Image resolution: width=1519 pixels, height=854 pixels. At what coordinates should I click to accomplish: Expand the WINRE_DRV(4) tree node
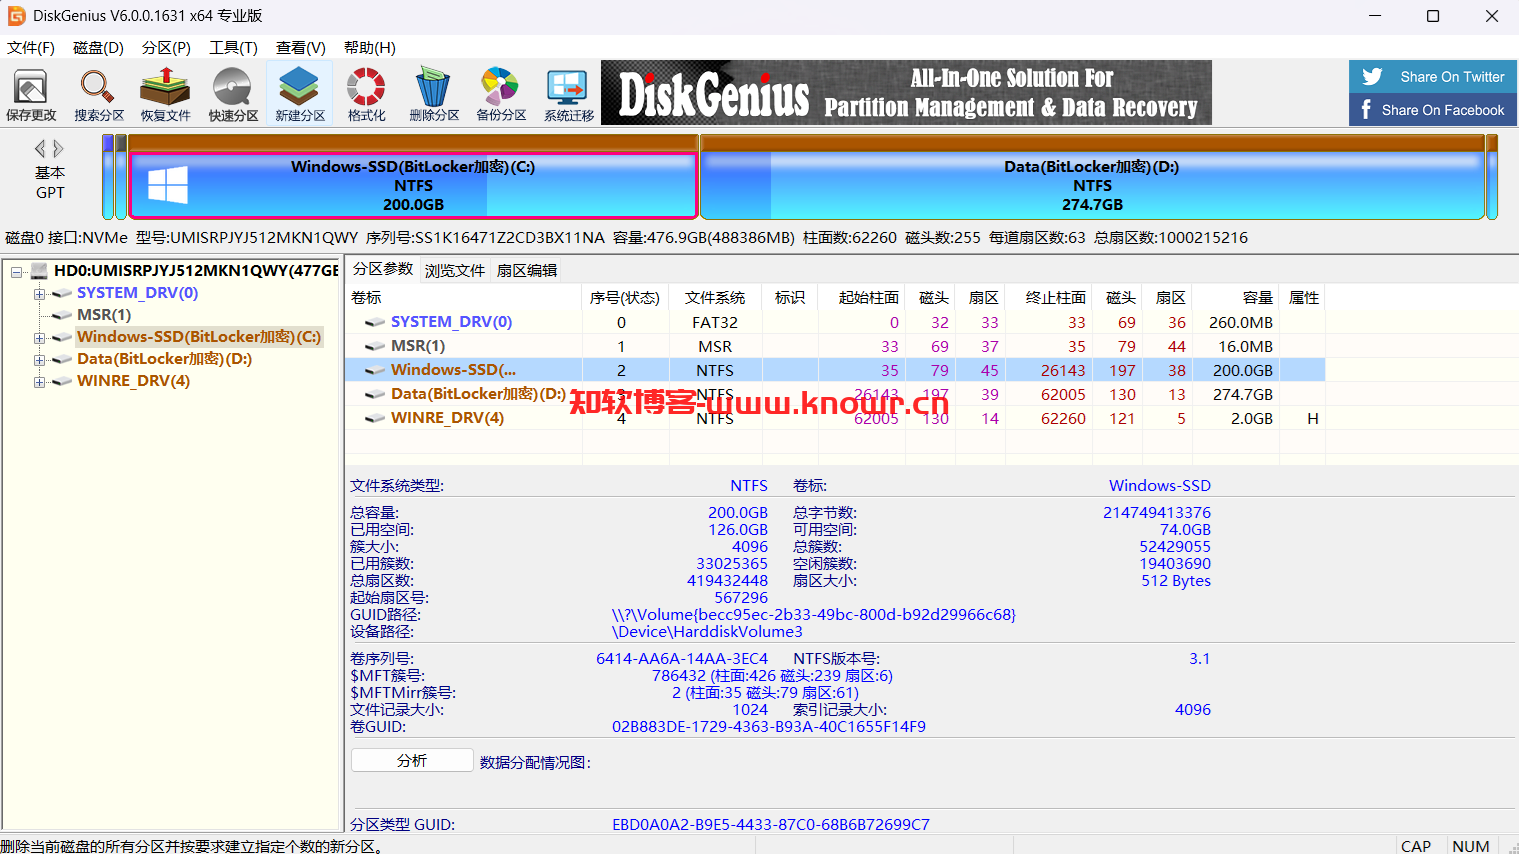point(39,381)
